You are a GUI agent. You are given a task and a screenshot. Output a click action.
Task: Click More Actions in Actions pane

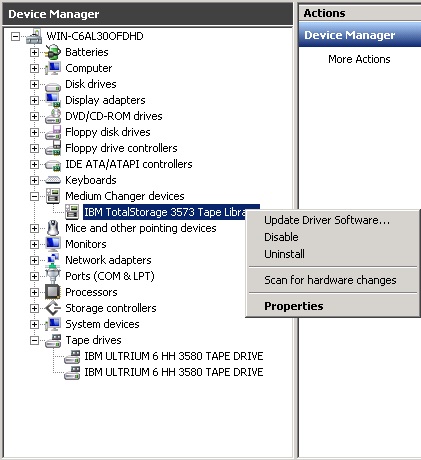(359, 59)
